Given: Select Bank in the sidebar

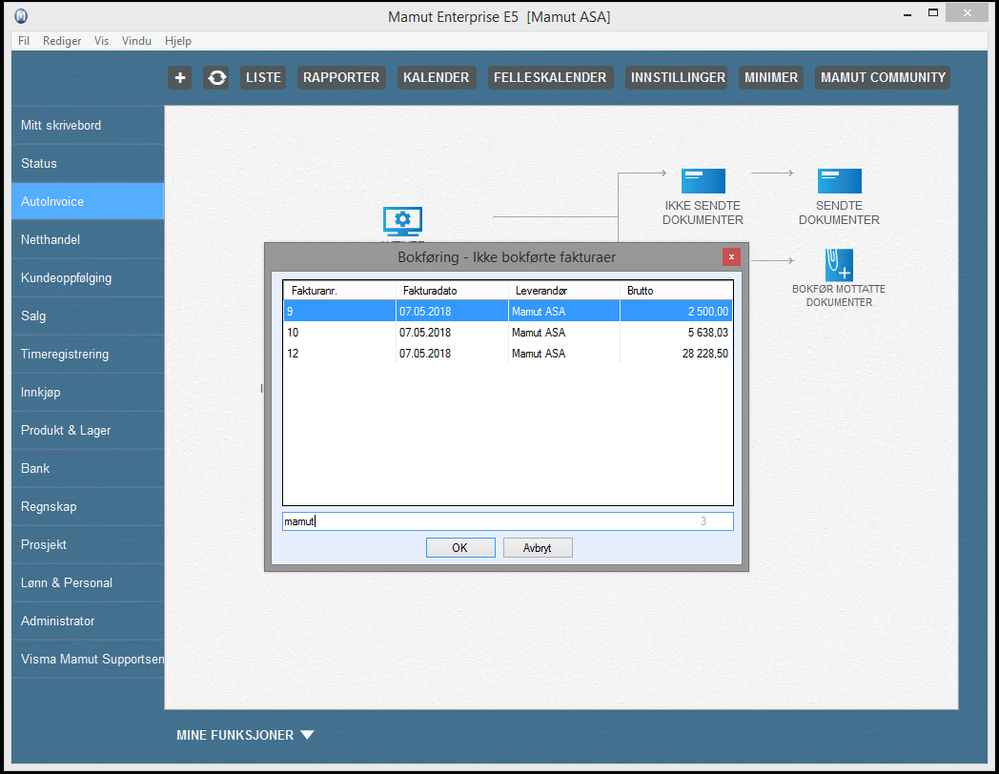Looking at the screenshot, I should (x=88, y=468).
